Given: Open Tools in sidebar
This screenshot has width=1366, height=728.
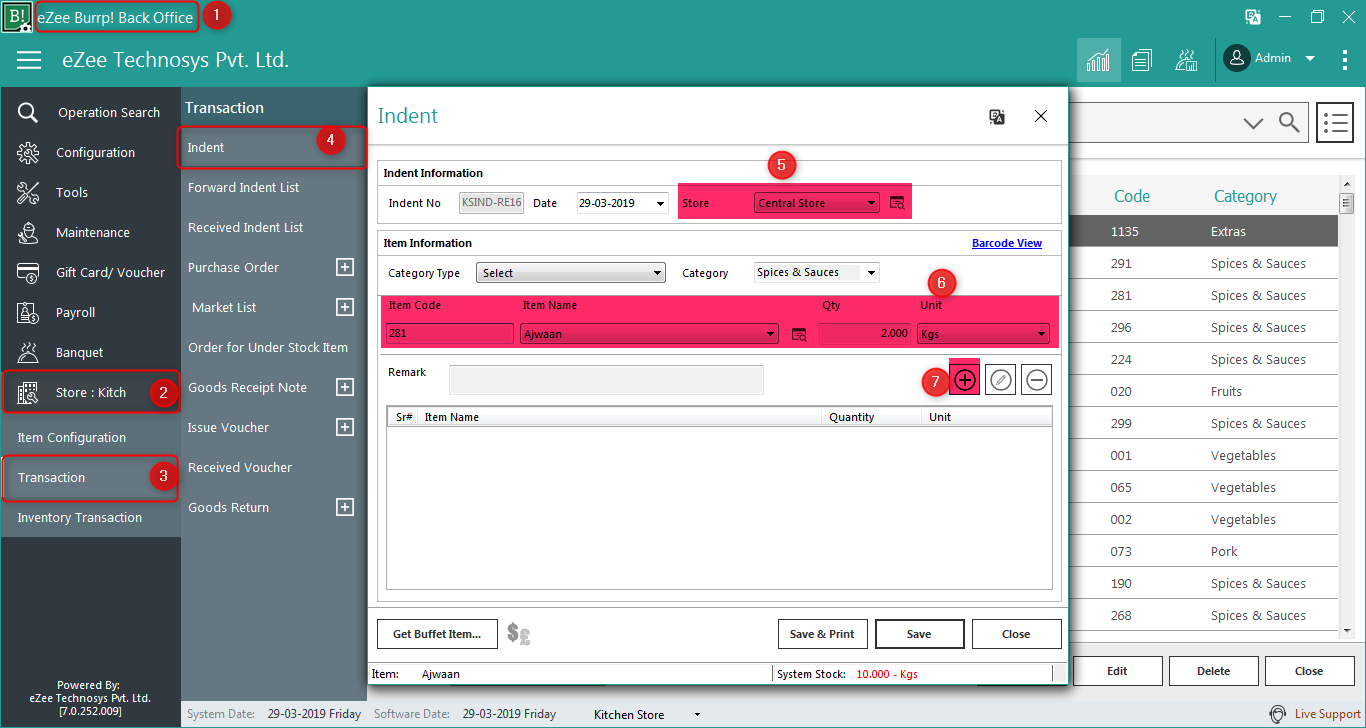Looking at the screenshot, I should (x=90, y=192).
